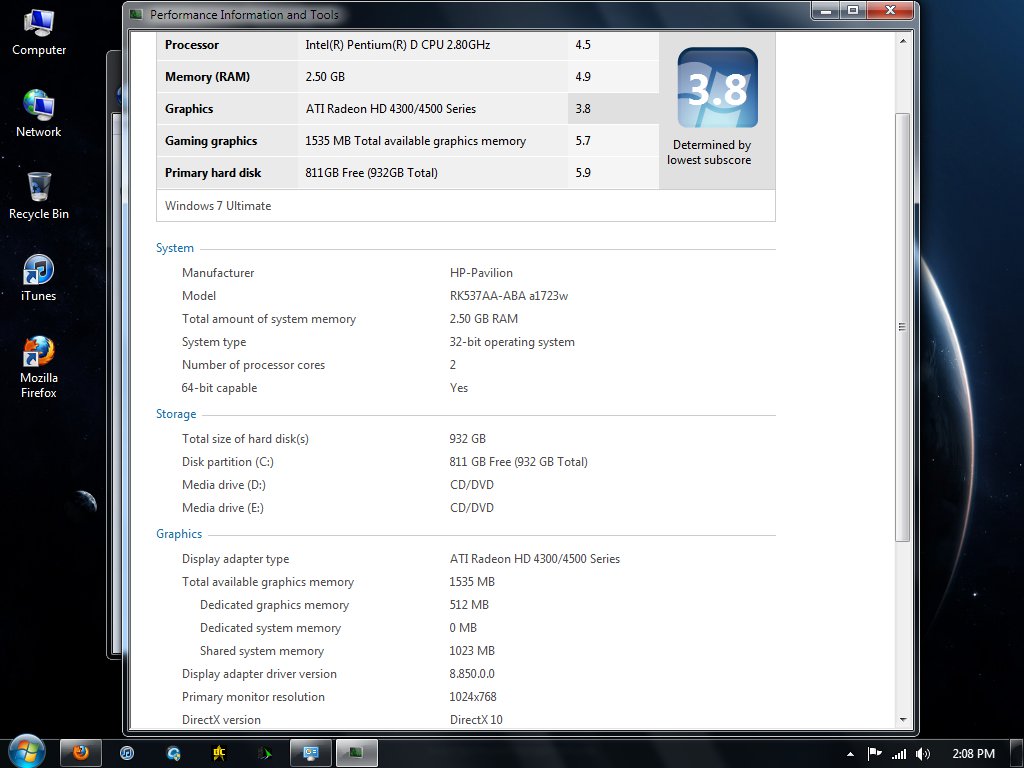The height and width of the screenshot is (768, 1024).
Task: Switch to Firefox in the taskbar
Action: 81,753
